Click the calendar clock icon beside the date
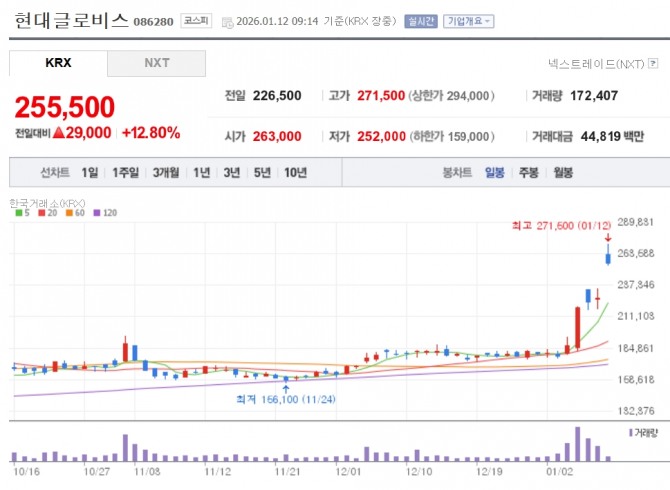670x490 pixels. pos(228,22)
